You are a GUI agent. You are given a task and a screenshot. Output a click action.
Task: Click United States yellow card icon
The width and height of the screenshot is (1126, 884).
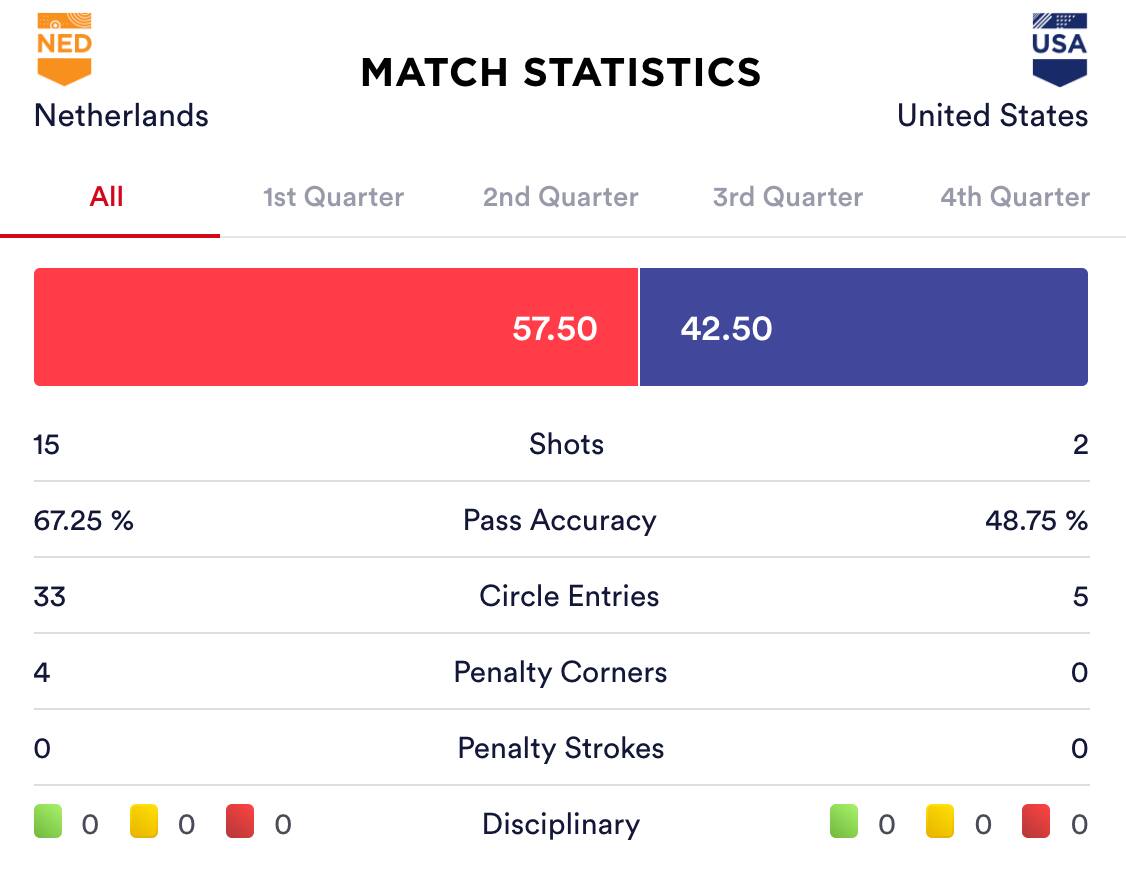point(940,822)
